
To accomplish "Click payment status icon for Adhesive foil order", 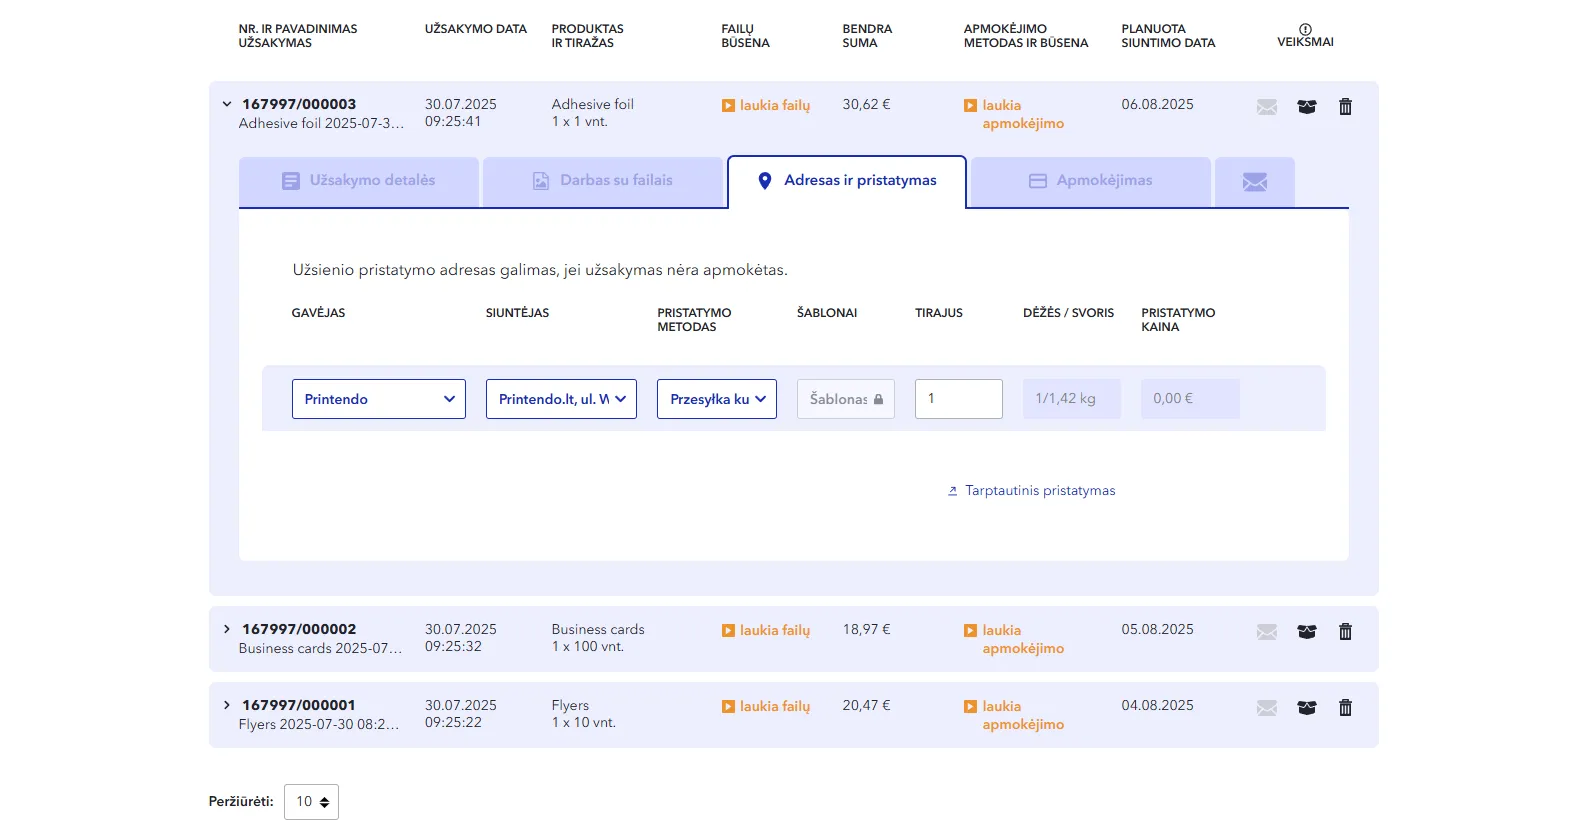I will 970,105.
